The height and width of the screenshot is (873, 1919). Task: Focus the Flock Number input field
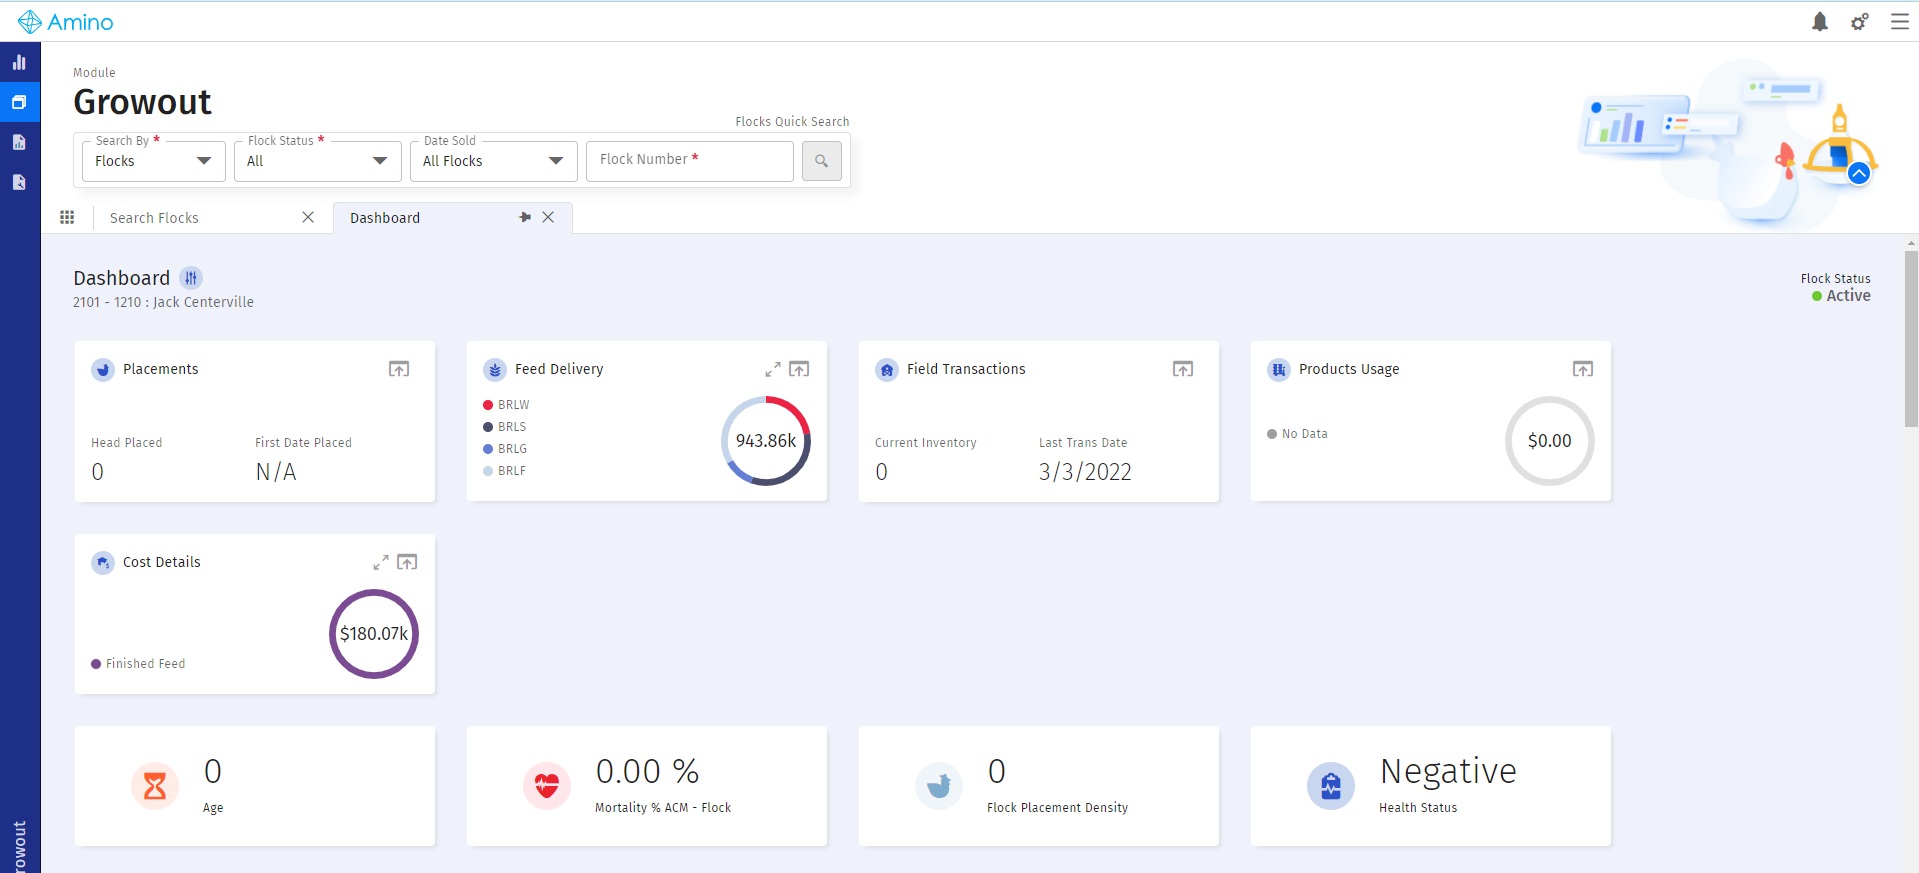tap(690, 161)
